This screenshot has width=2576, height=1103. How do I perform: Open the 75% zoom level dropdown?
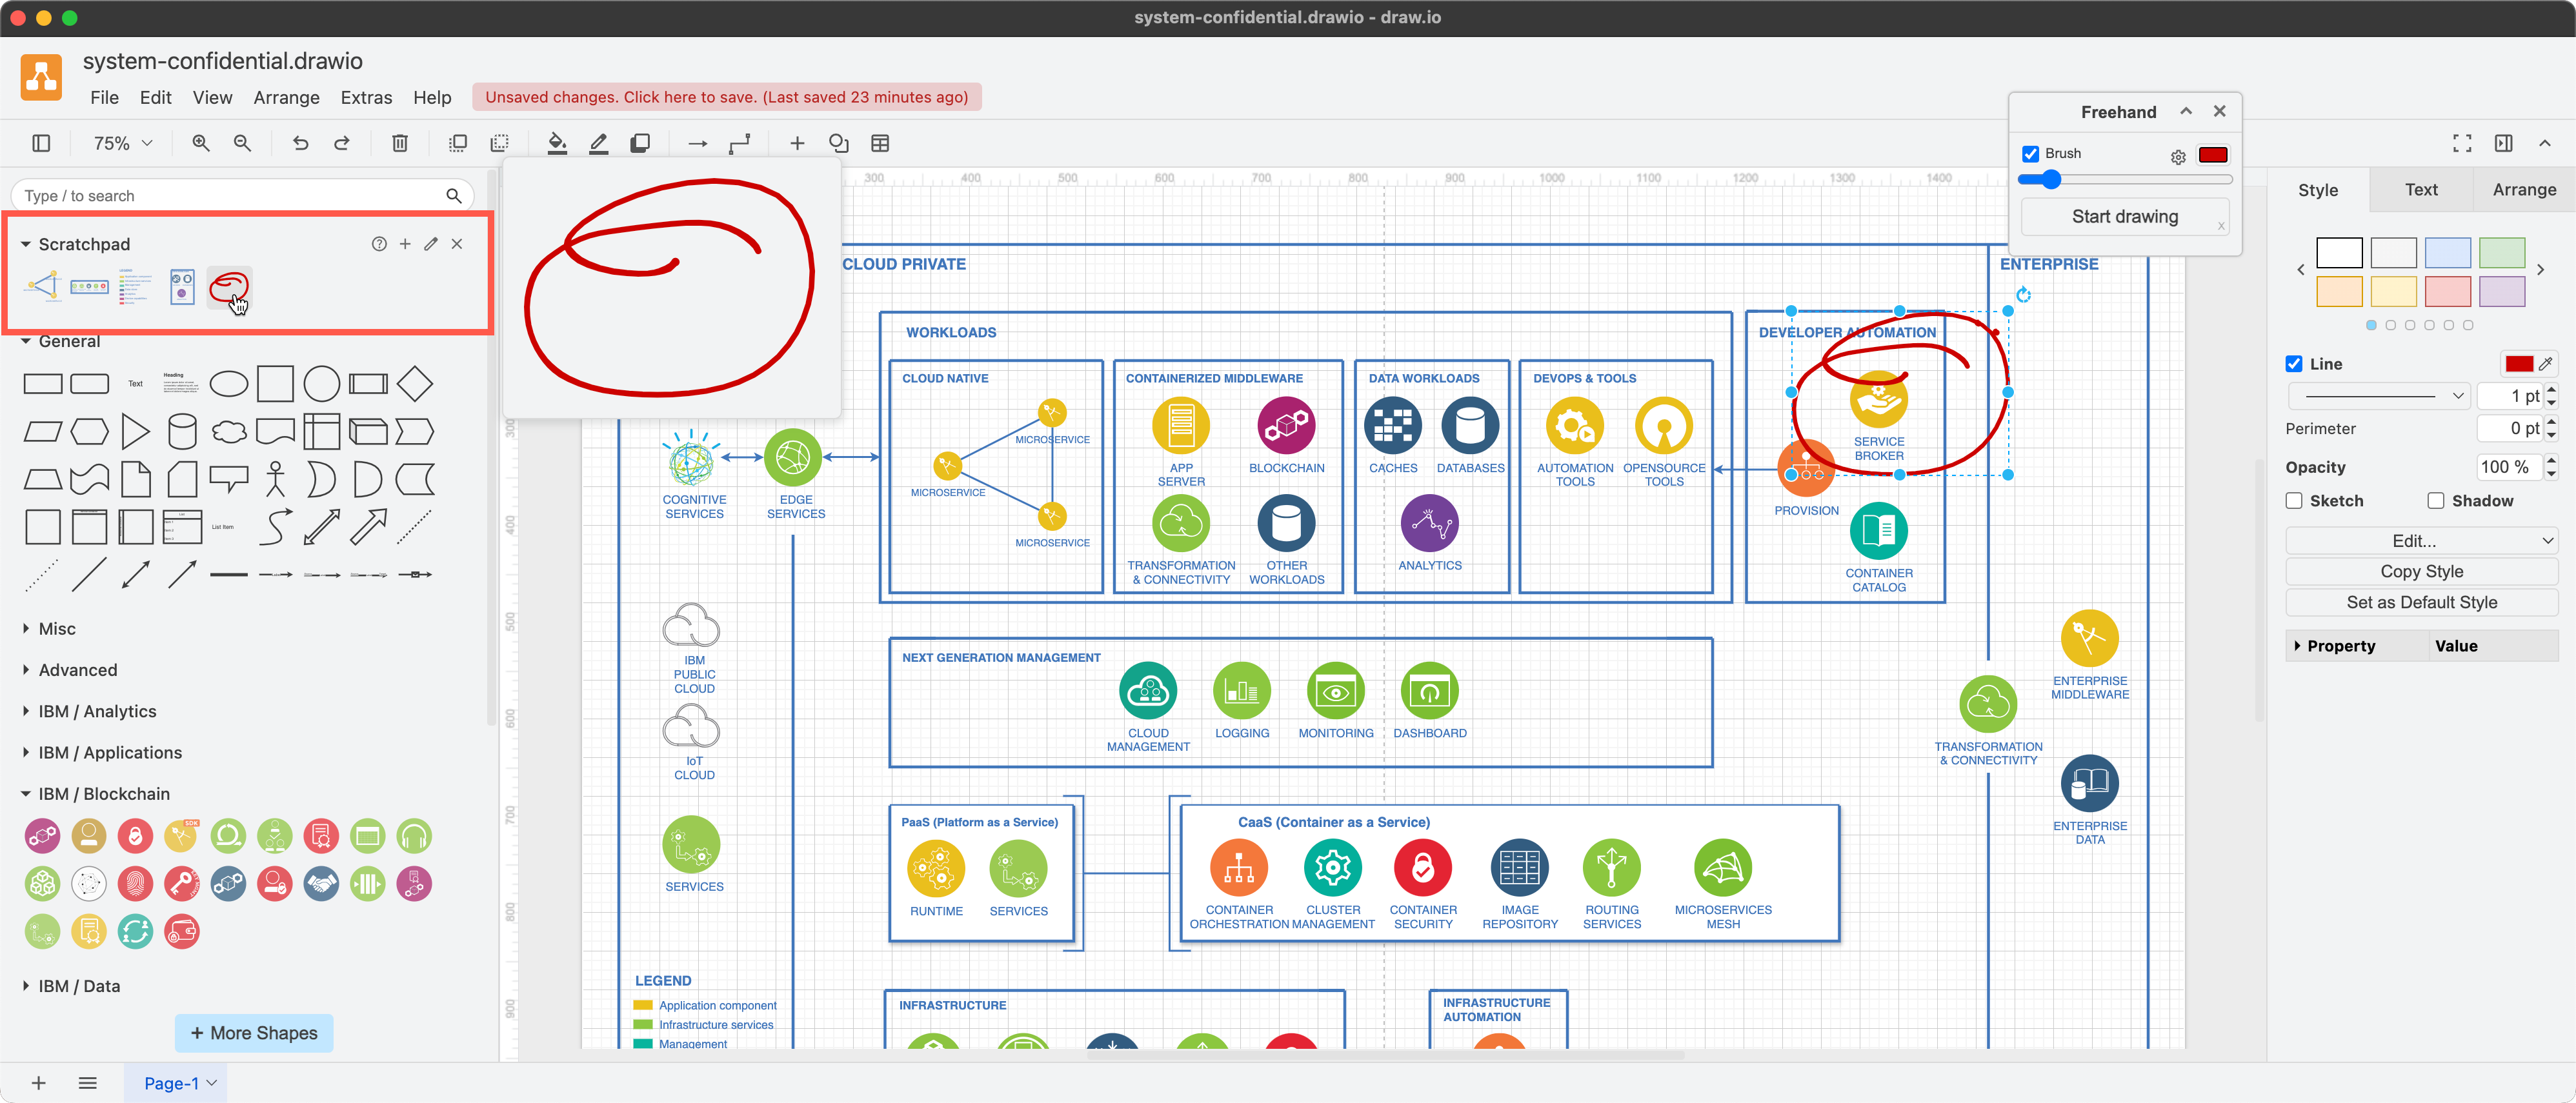click(x=120, y=143)
